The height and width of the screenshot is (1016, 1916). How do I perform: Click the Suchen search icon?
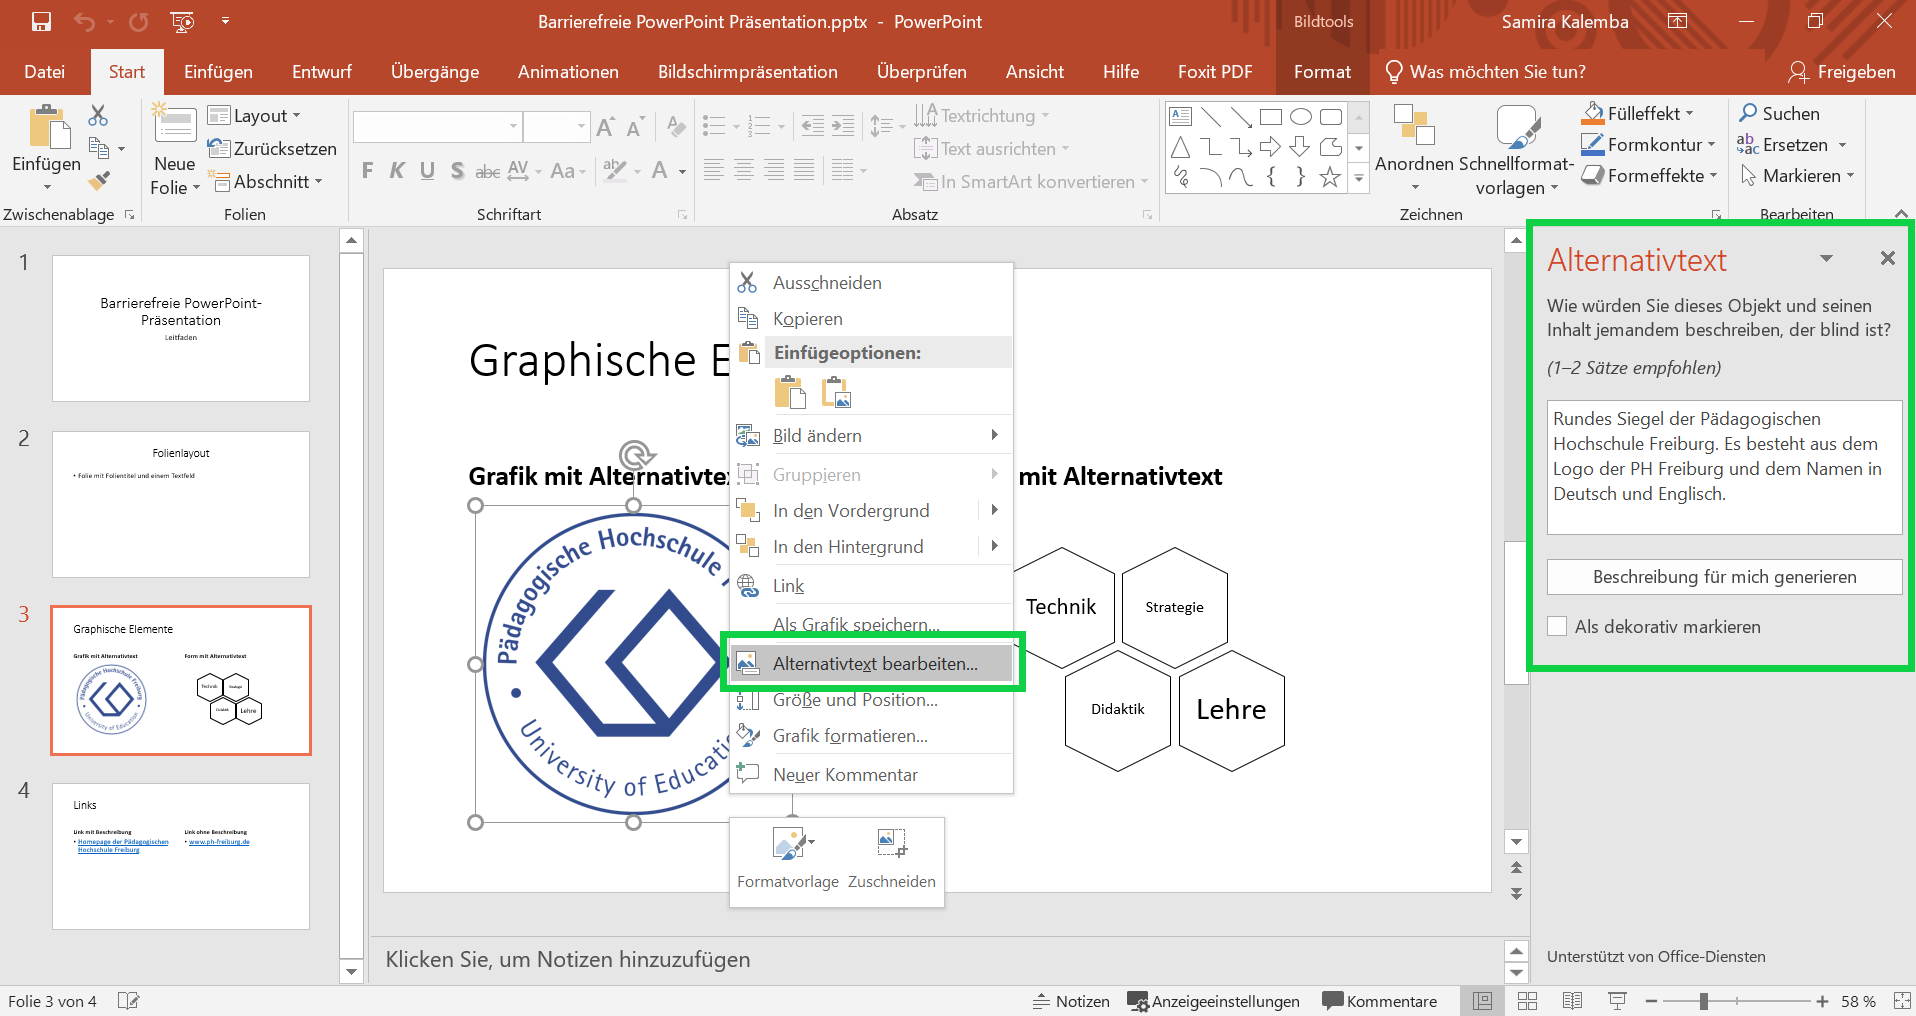(1751, 113)
